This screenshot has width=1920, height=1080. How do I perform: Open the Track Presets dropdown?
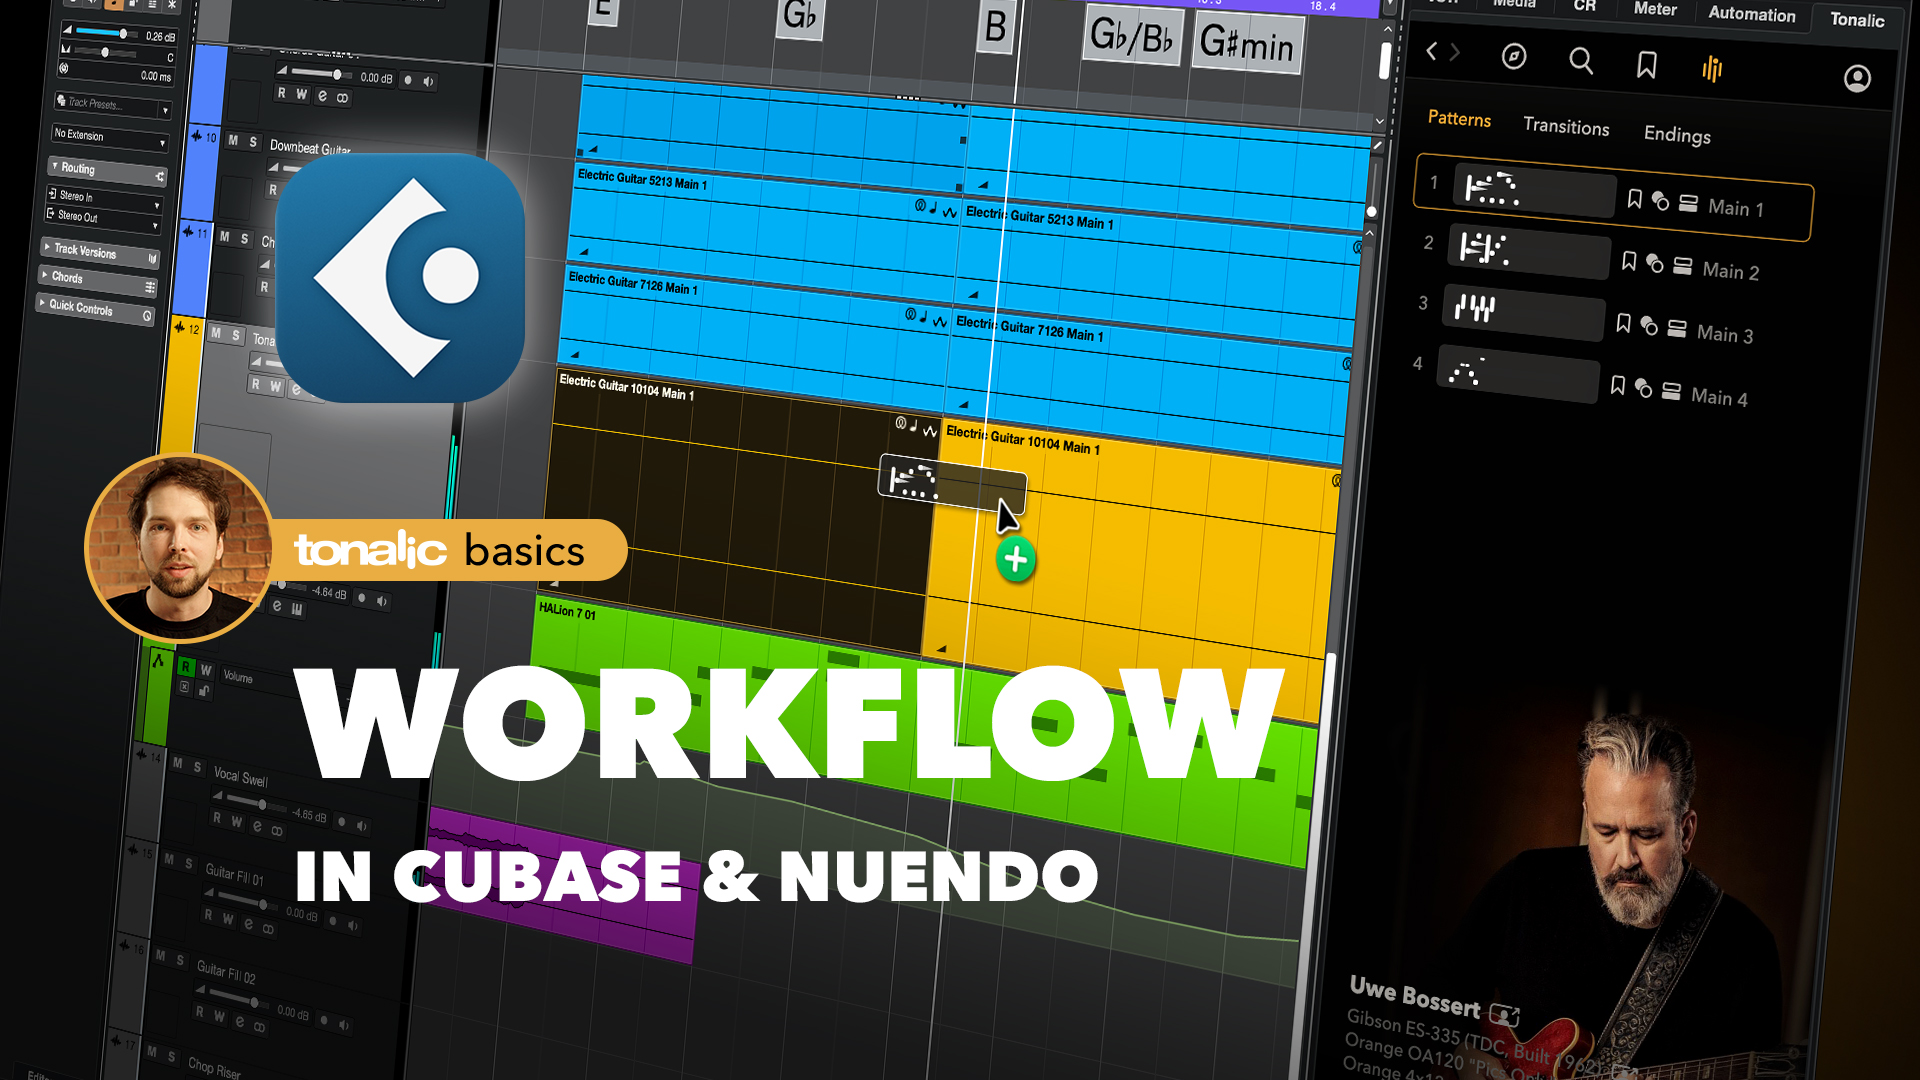pyautogui.click(x=112, y=105)
